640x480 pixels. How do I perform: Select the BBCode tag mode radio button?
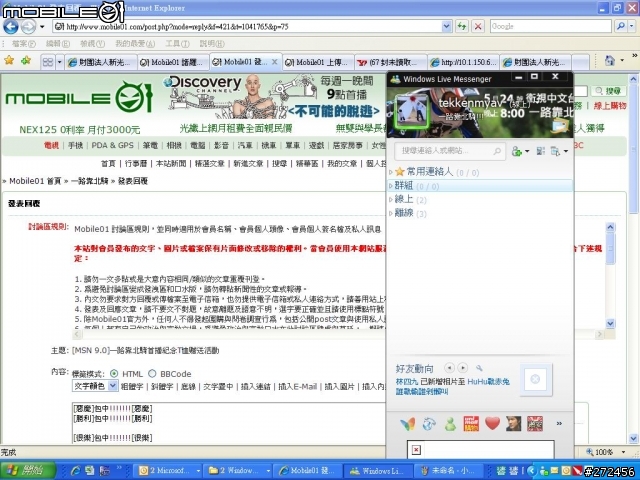click(x=152, y=373)
